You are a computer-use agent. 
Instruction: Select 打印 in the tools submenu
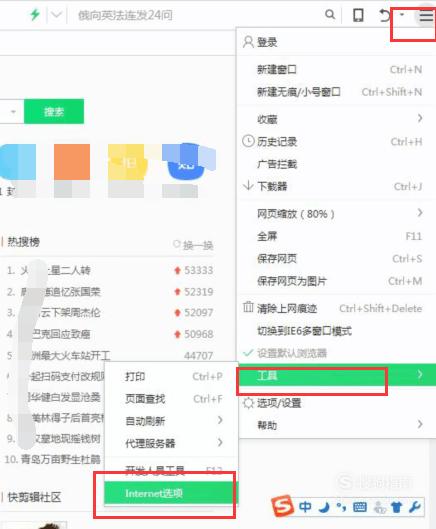coord(171,377)
